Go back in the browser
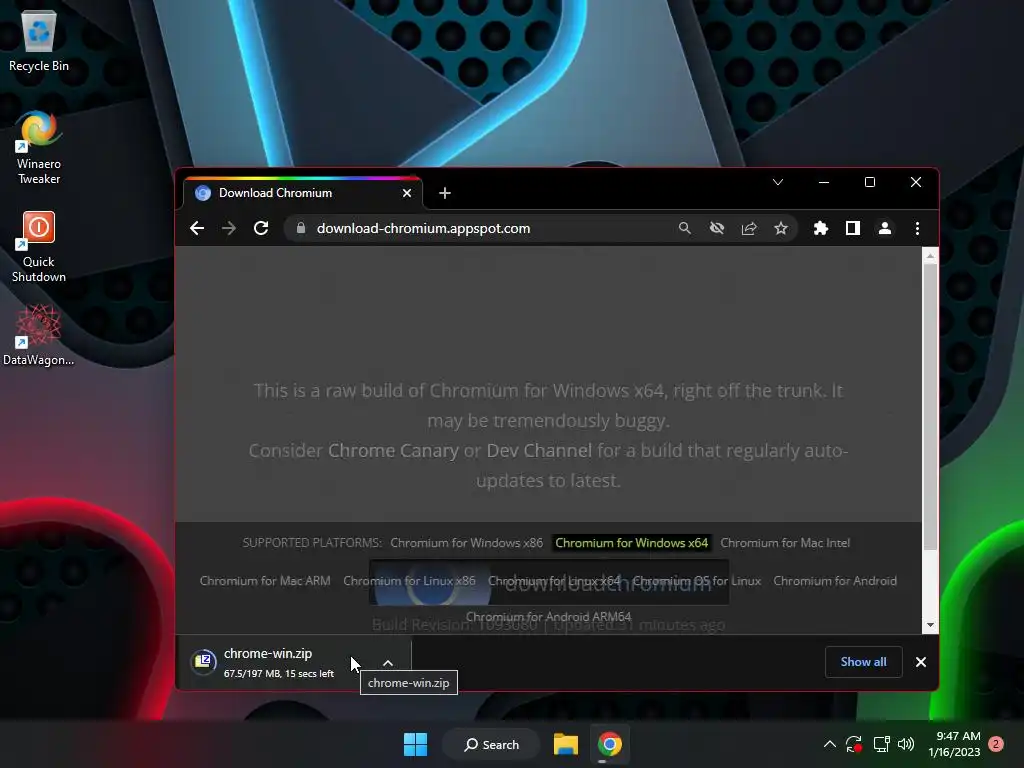 pos(197,228)
